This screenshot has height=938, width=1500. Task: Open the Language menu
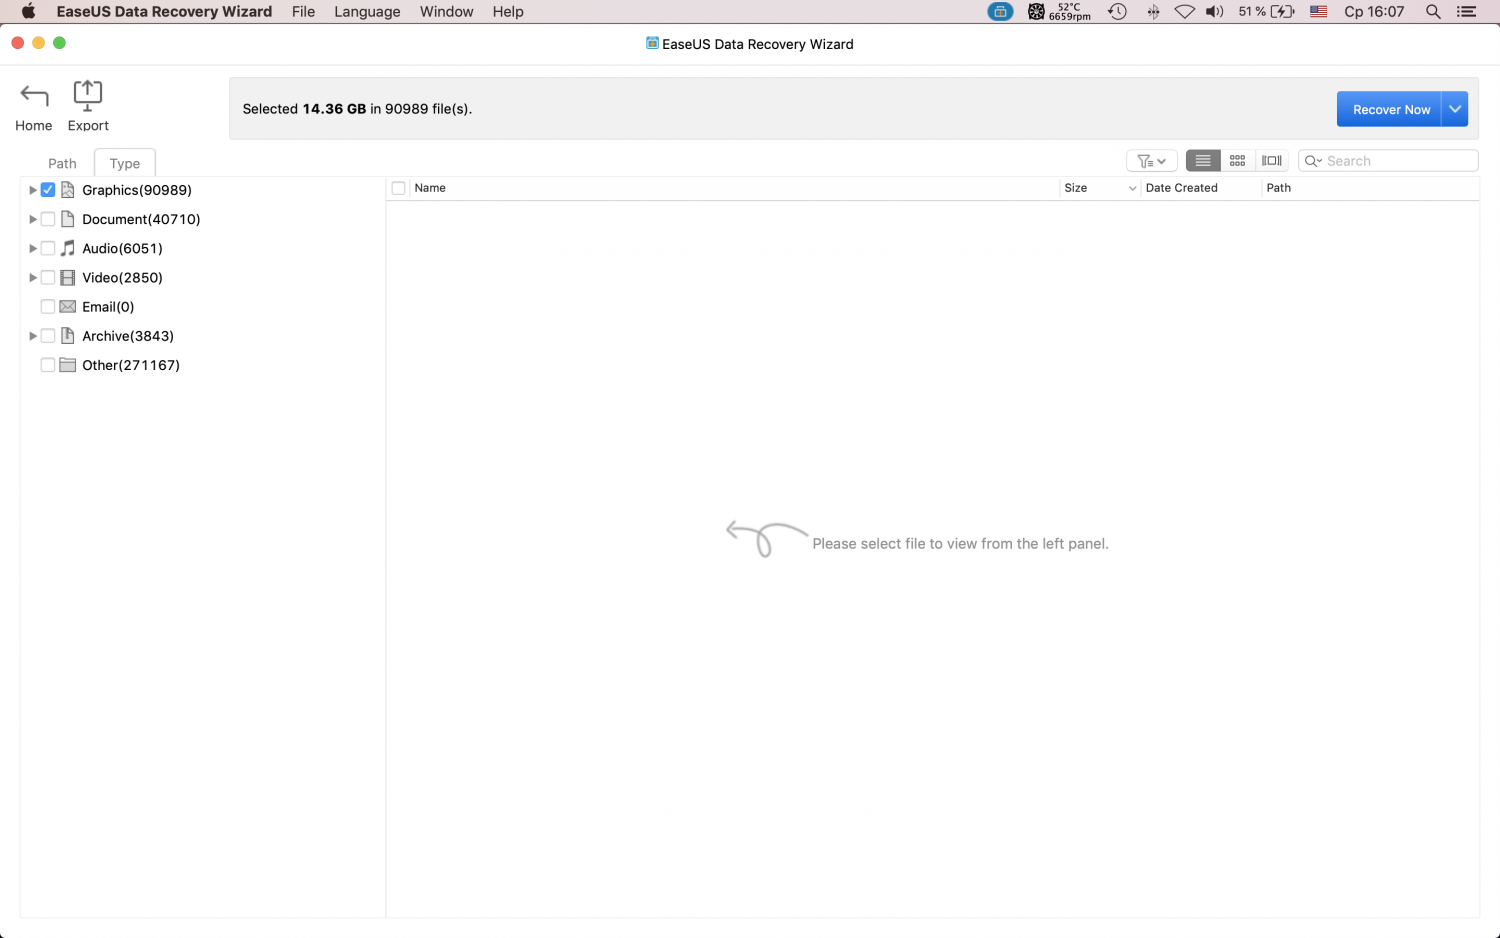point(367,12)
